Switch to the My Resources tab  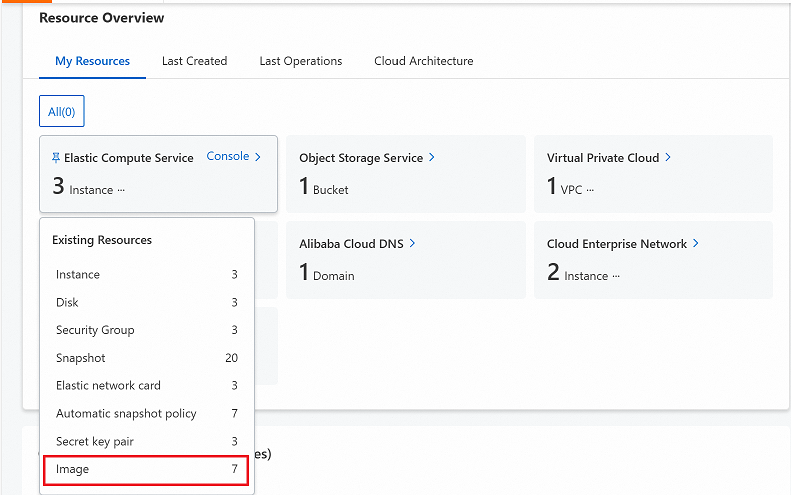92,61
